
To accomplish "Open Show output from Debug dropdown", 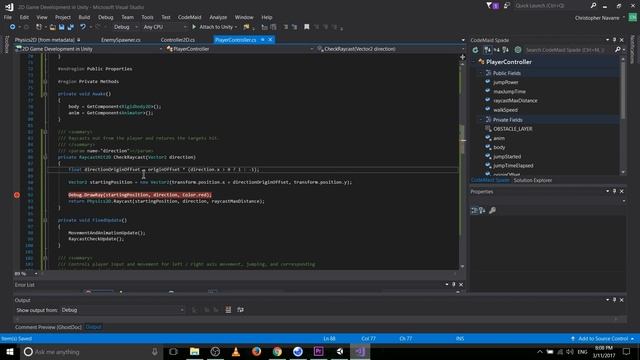I will tap(122, 310).
